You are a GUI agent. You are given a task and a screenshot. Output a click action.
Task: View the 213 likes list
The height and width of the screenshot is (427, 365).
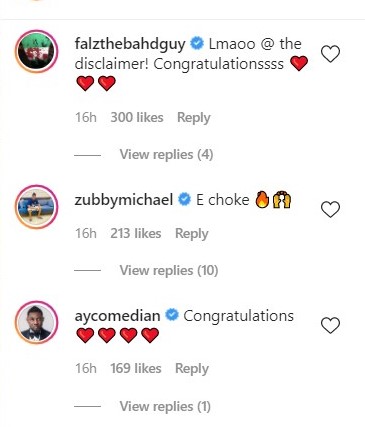pos(136,234)
